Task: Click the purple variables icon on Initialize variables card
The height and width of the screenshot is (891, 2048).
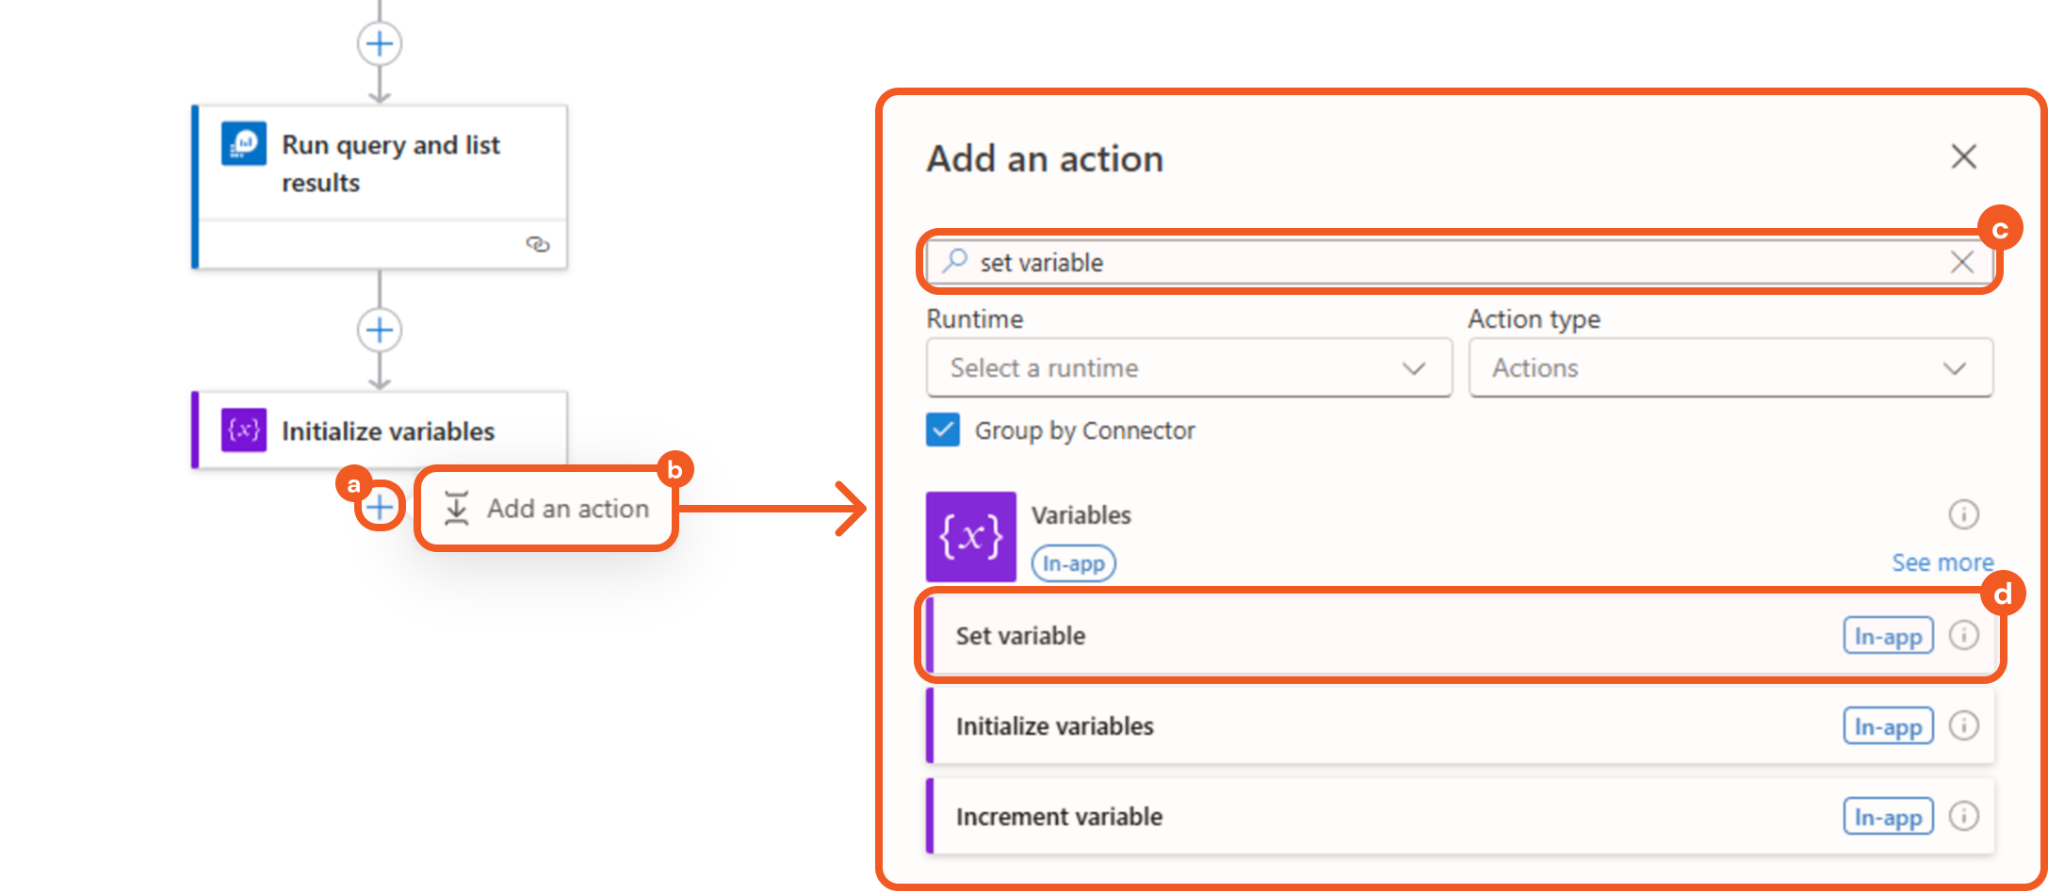Action: coord(244,430)
